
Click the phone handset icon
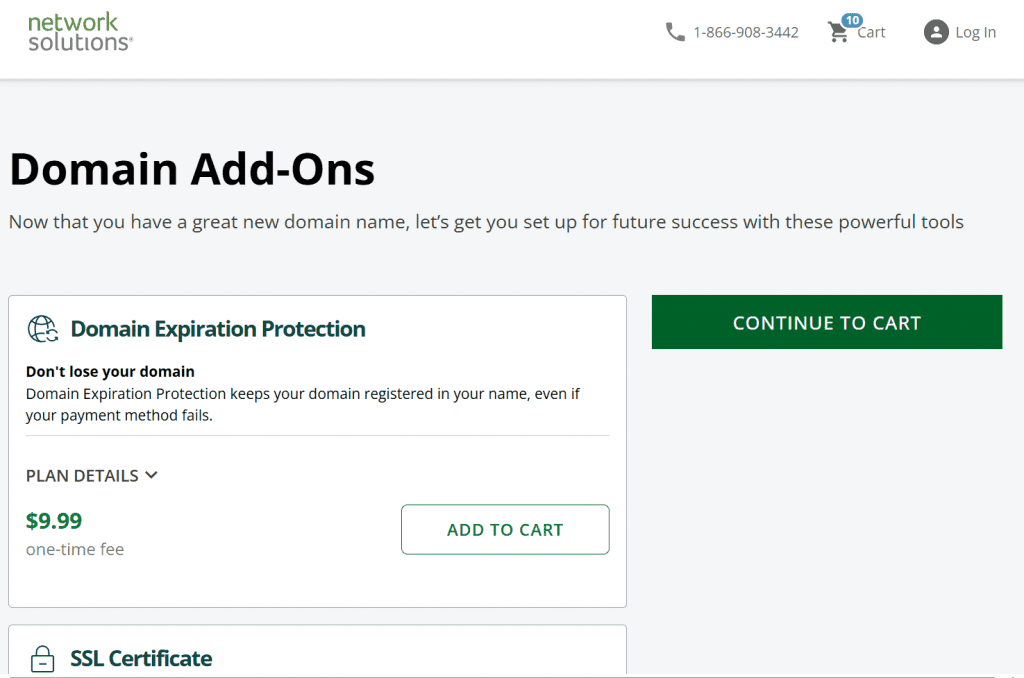pyautogui.click(x=675, y=32)
